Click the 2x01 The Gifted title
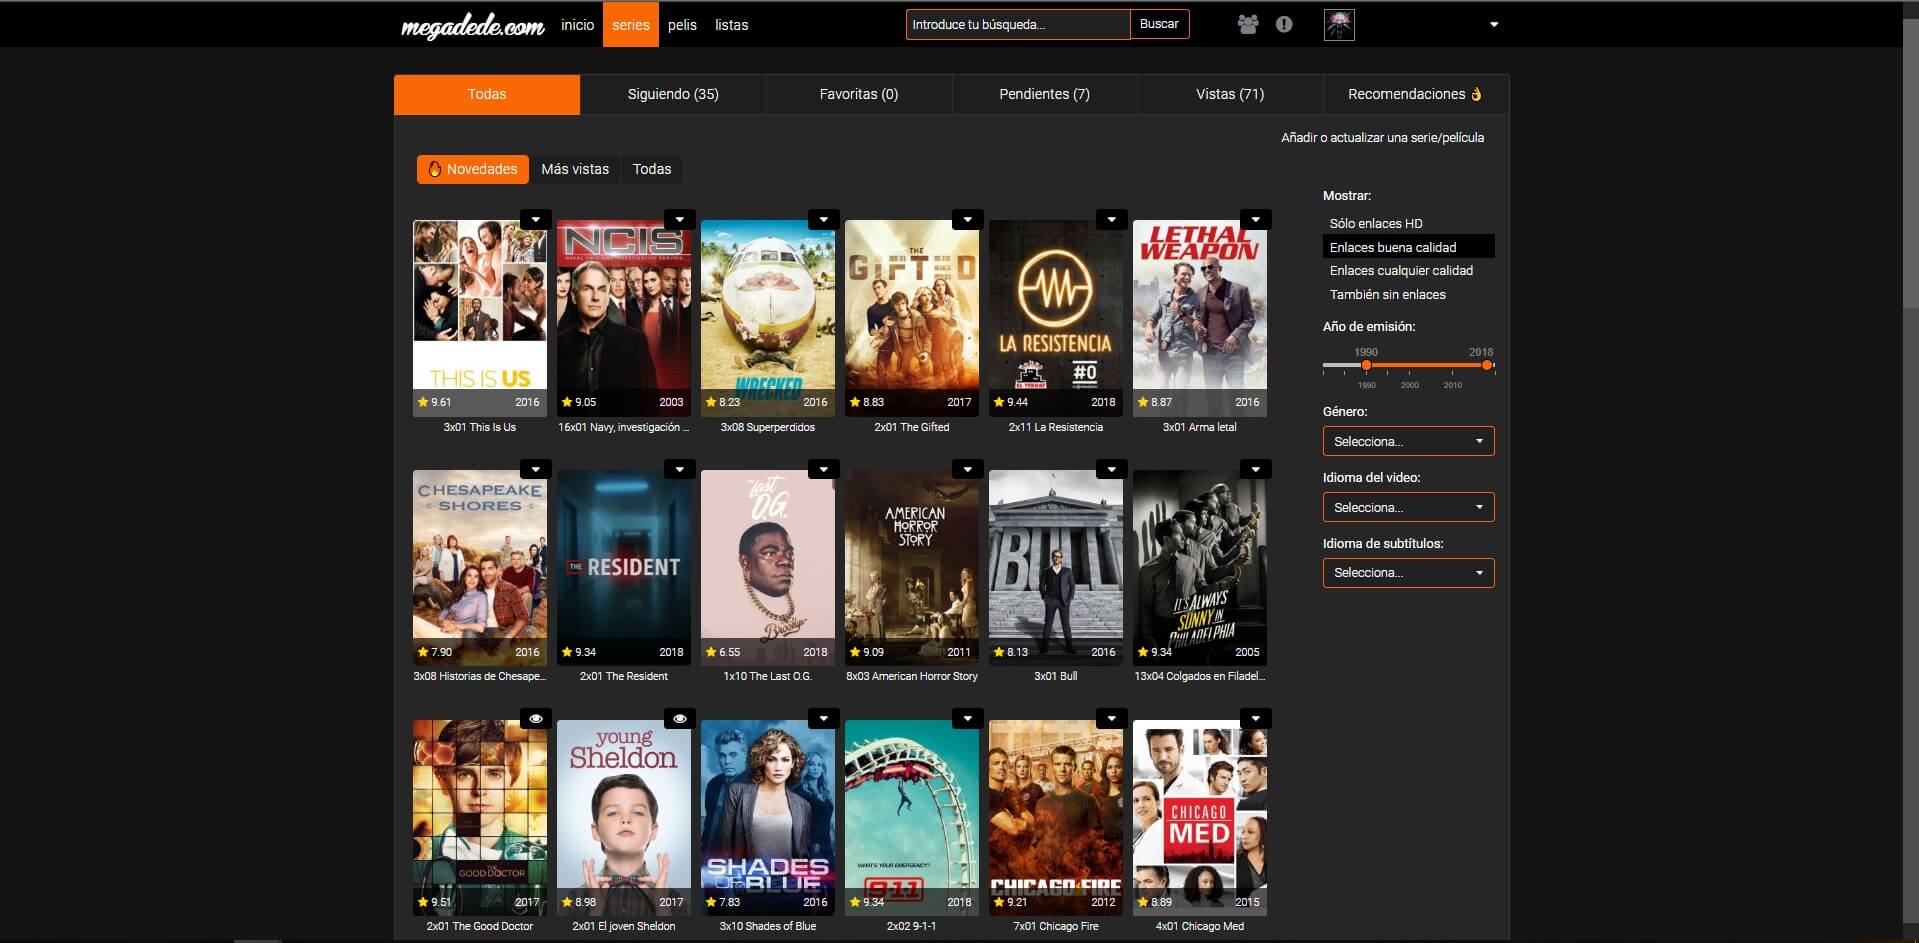 (912, 428)
